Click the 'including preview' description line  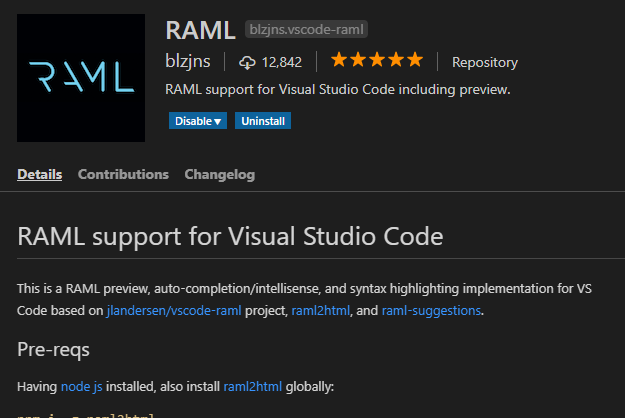pyautogui.click(x=338, y=90)
